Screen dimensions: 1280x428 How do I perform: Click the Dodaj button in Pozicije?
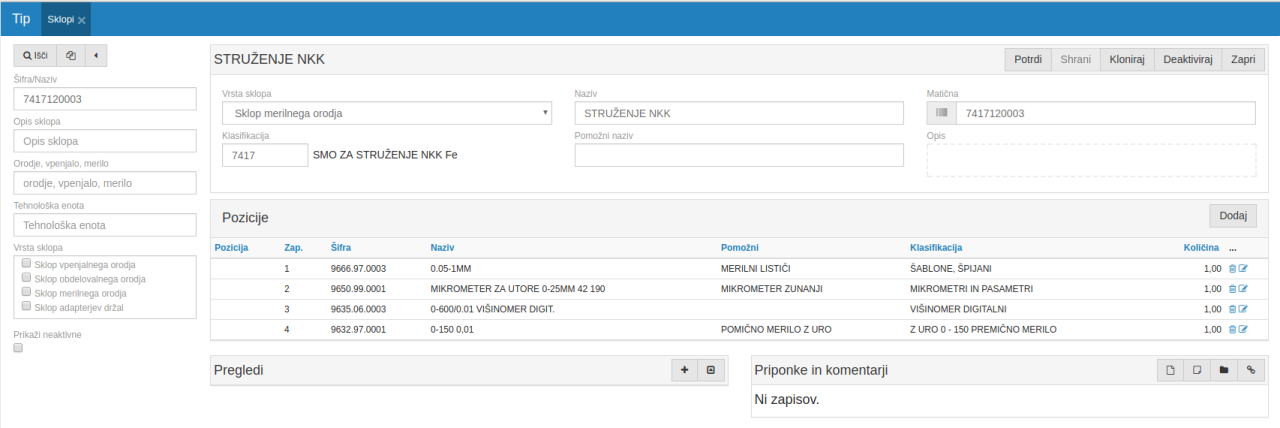pyautogui.click(x=1233, y=216)
